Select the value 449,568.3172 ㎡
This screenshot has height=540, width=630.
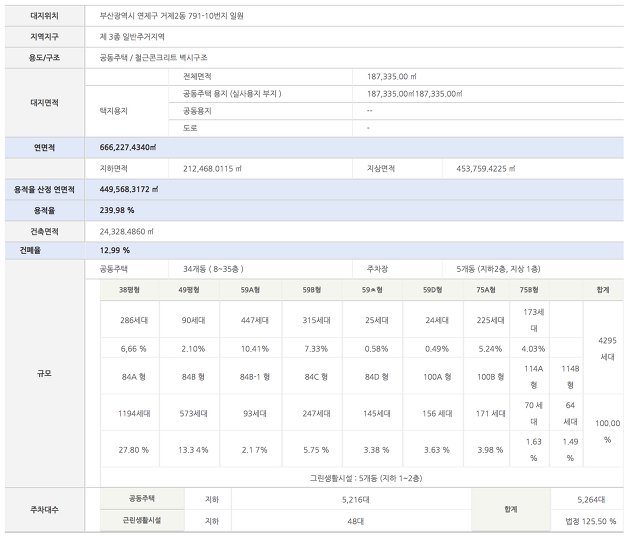pos(129,190)
